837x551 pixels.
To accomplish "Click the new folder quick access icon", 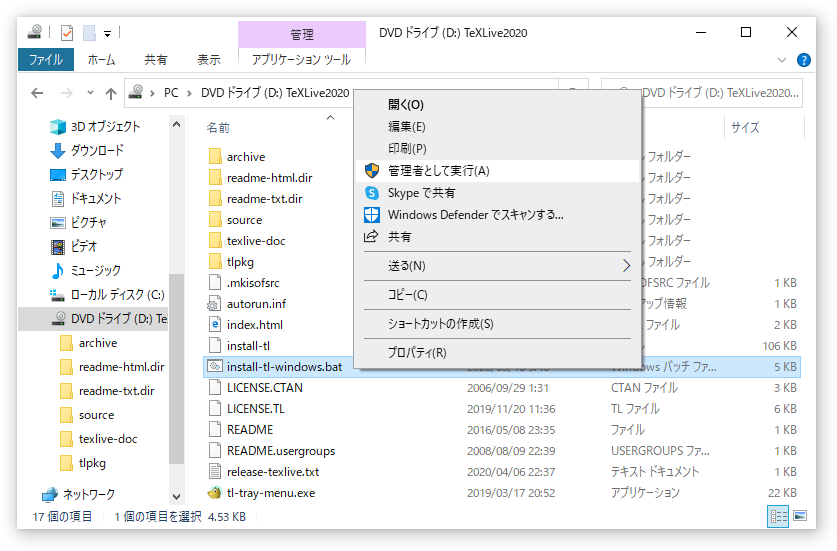I will (x=89, y=33).
